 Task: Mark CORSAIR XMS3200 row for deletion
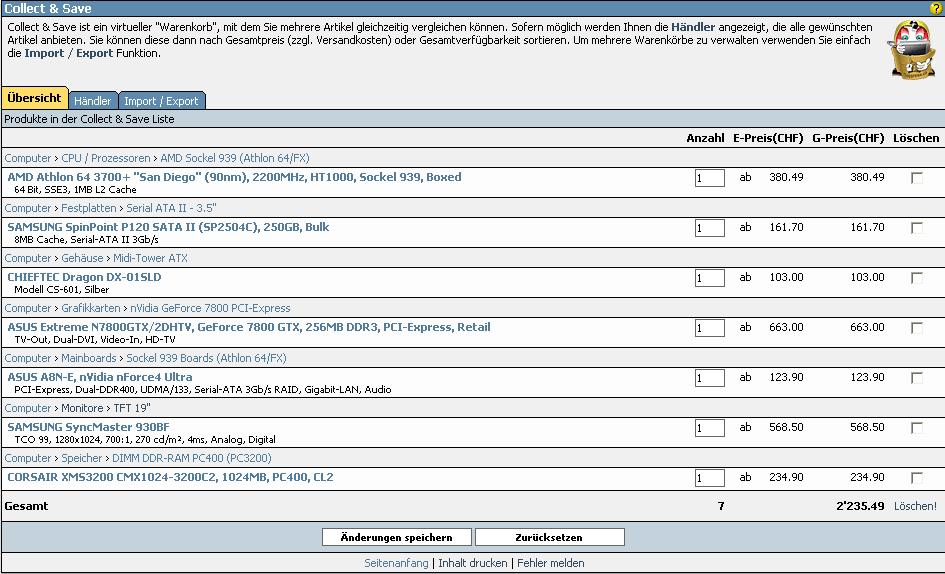pyautogui.click(x=916, y=478)
